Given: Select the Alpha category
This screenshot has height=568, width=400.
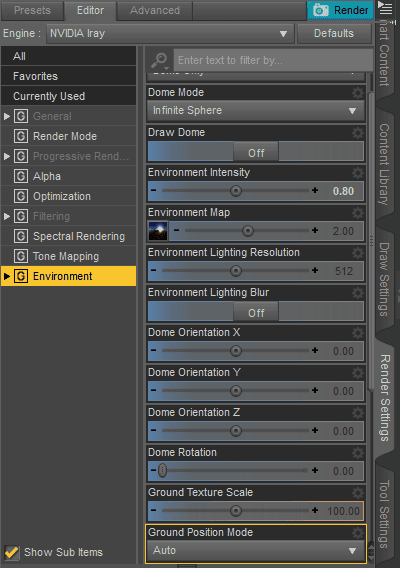Looking at the screenshot, I should click(x=68, y=176).
